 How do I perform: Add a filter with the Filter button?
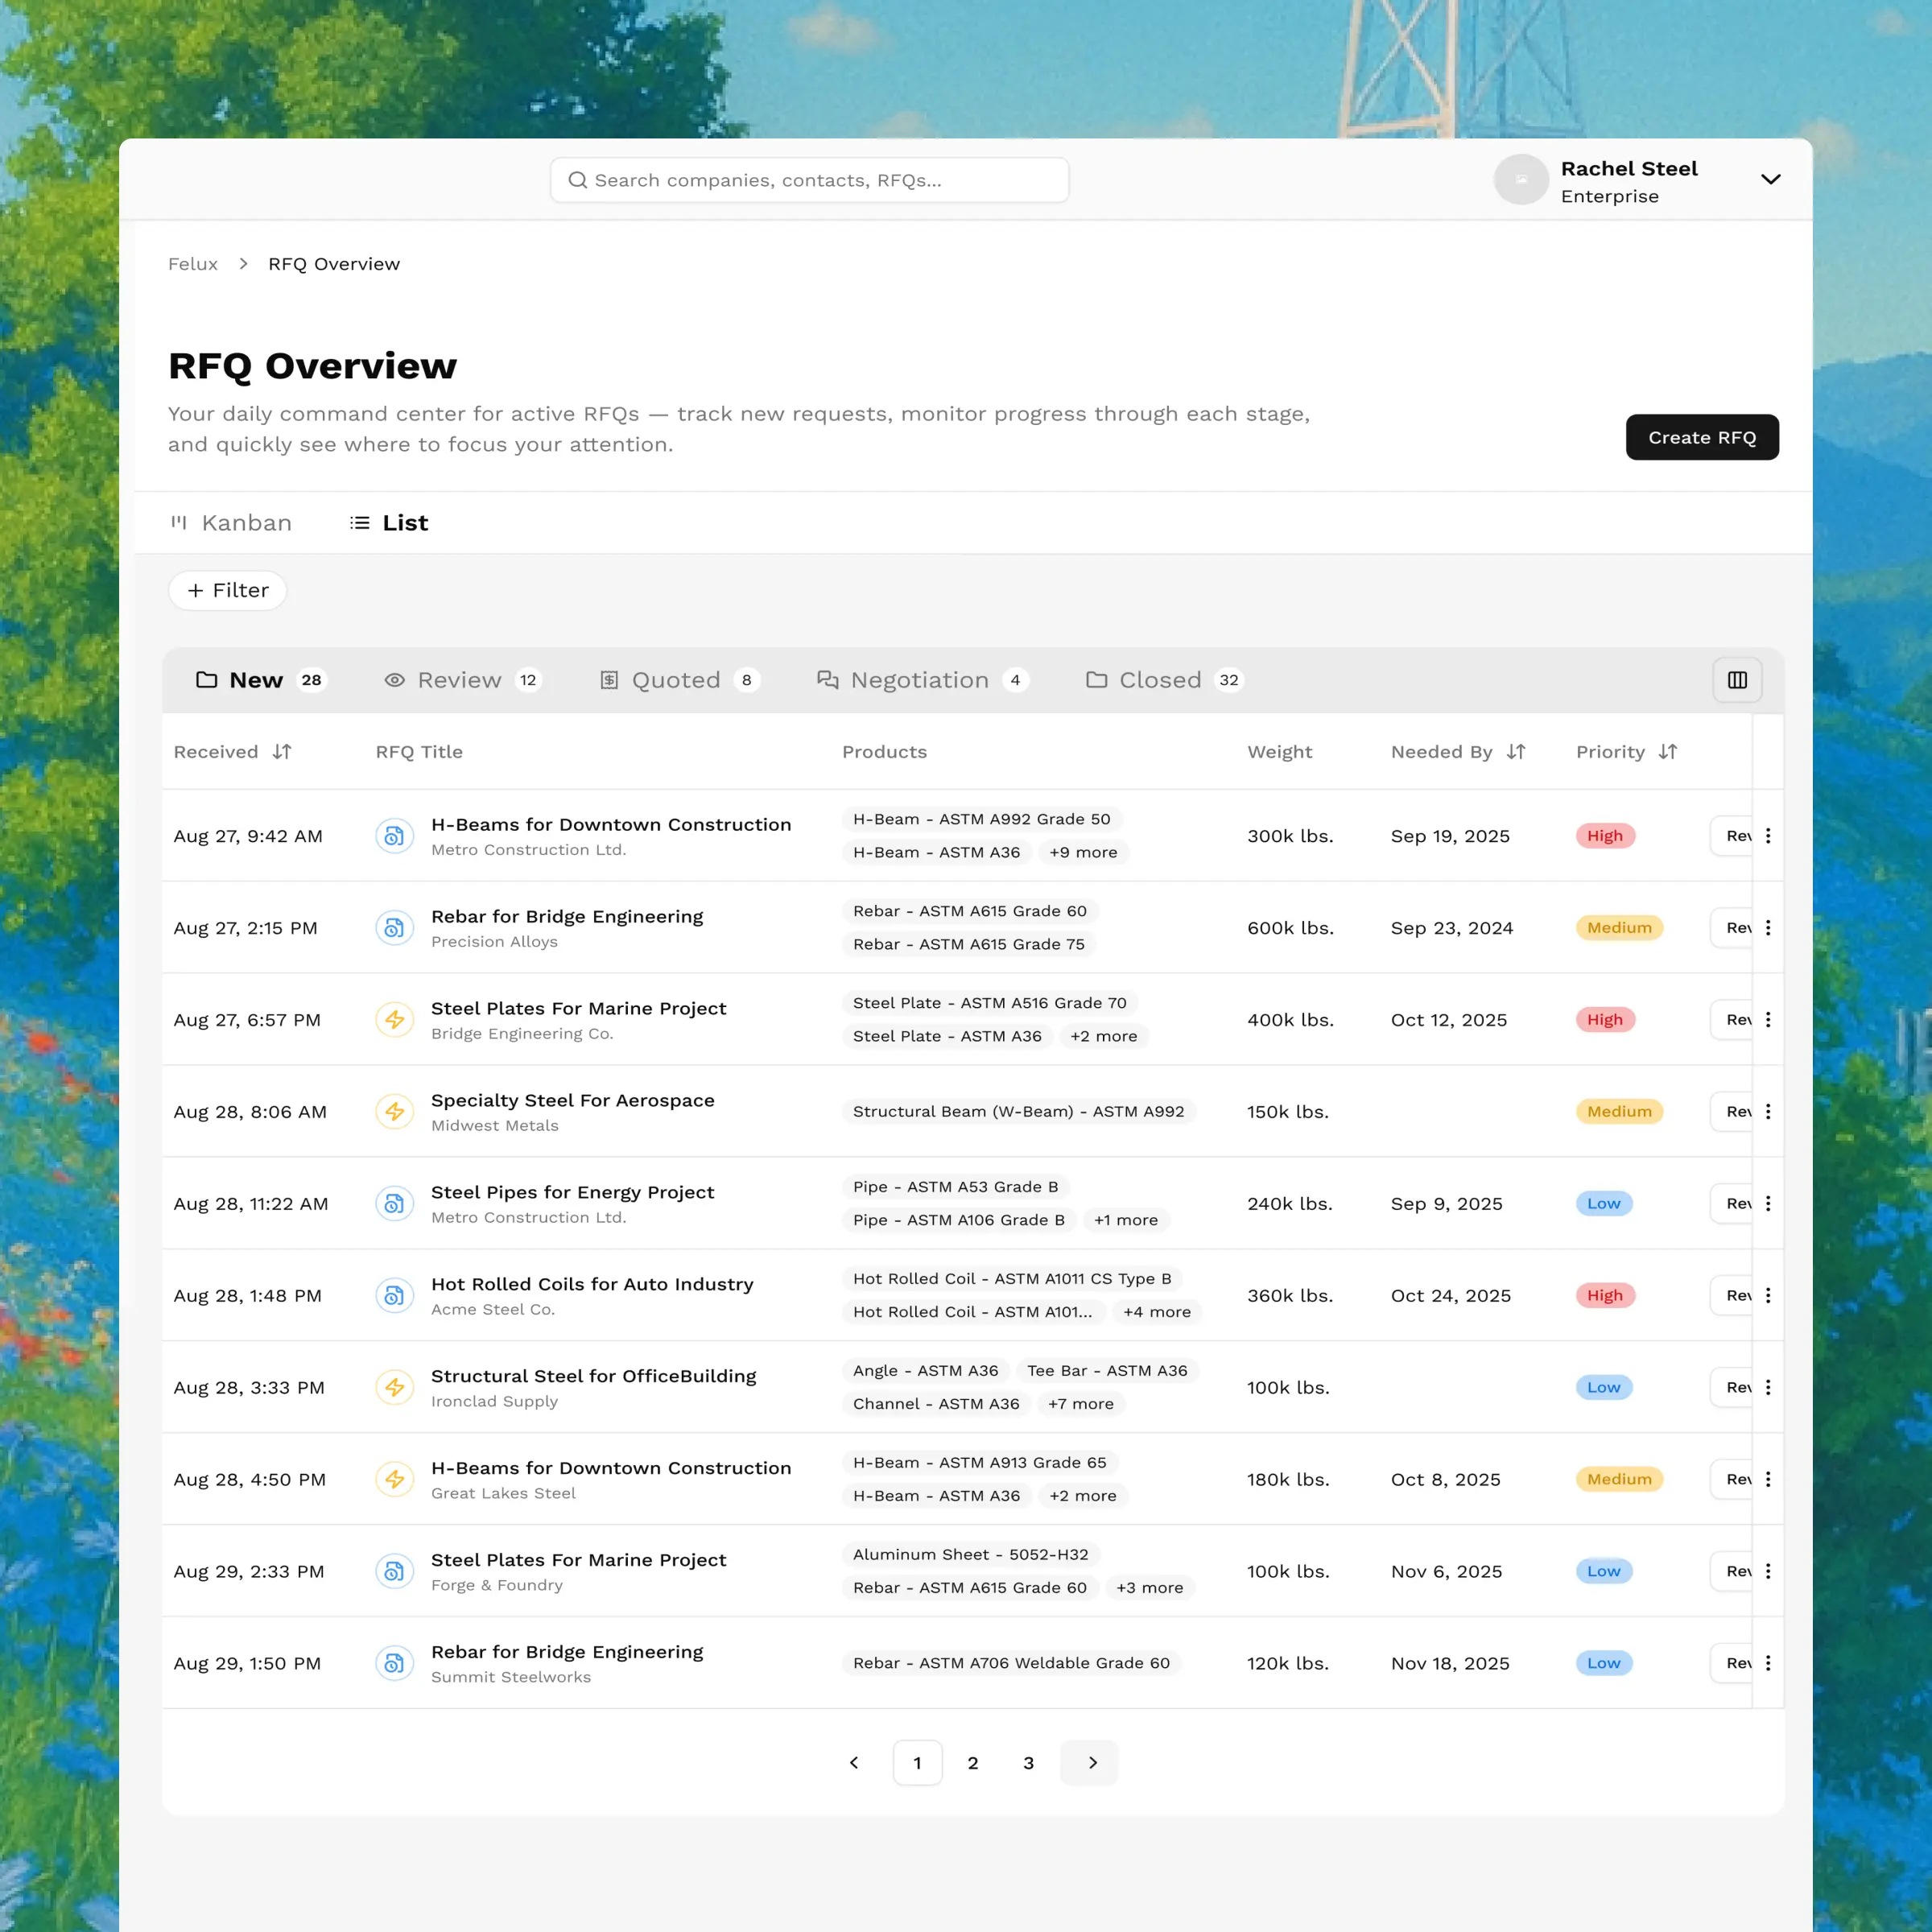coord(228,590)
